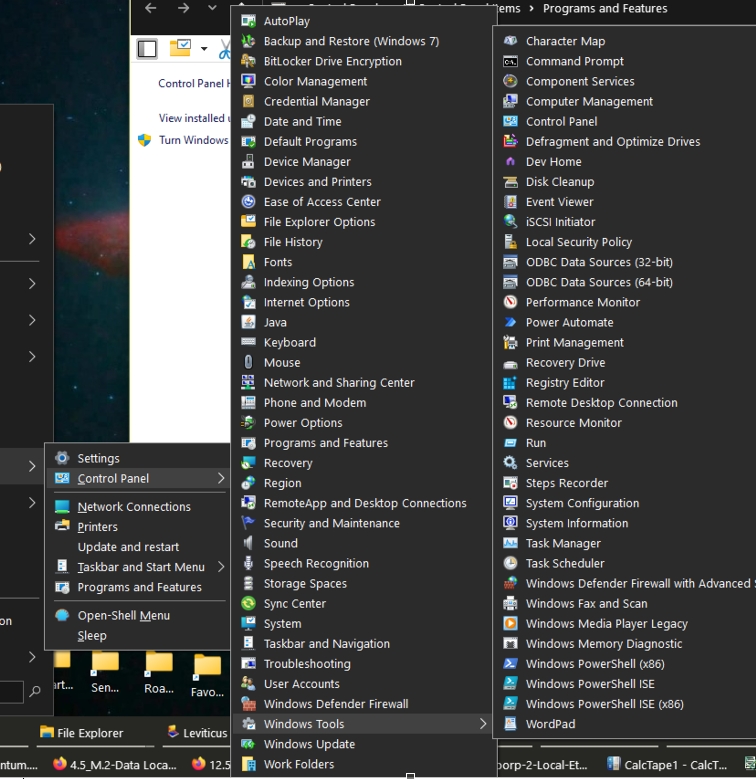The image size is (756, 779).
Task: Click the Favo... desktop folder shortcut
Action: [207, 675]
